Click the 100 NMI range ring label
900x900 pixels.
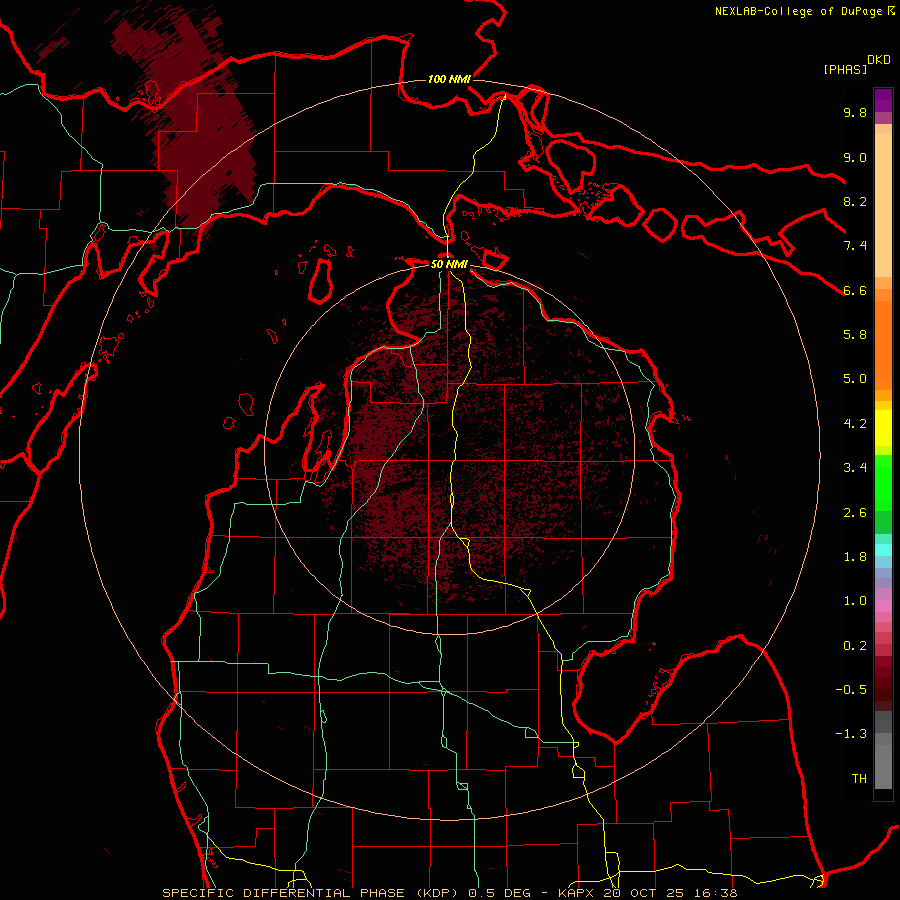(449, 79)
